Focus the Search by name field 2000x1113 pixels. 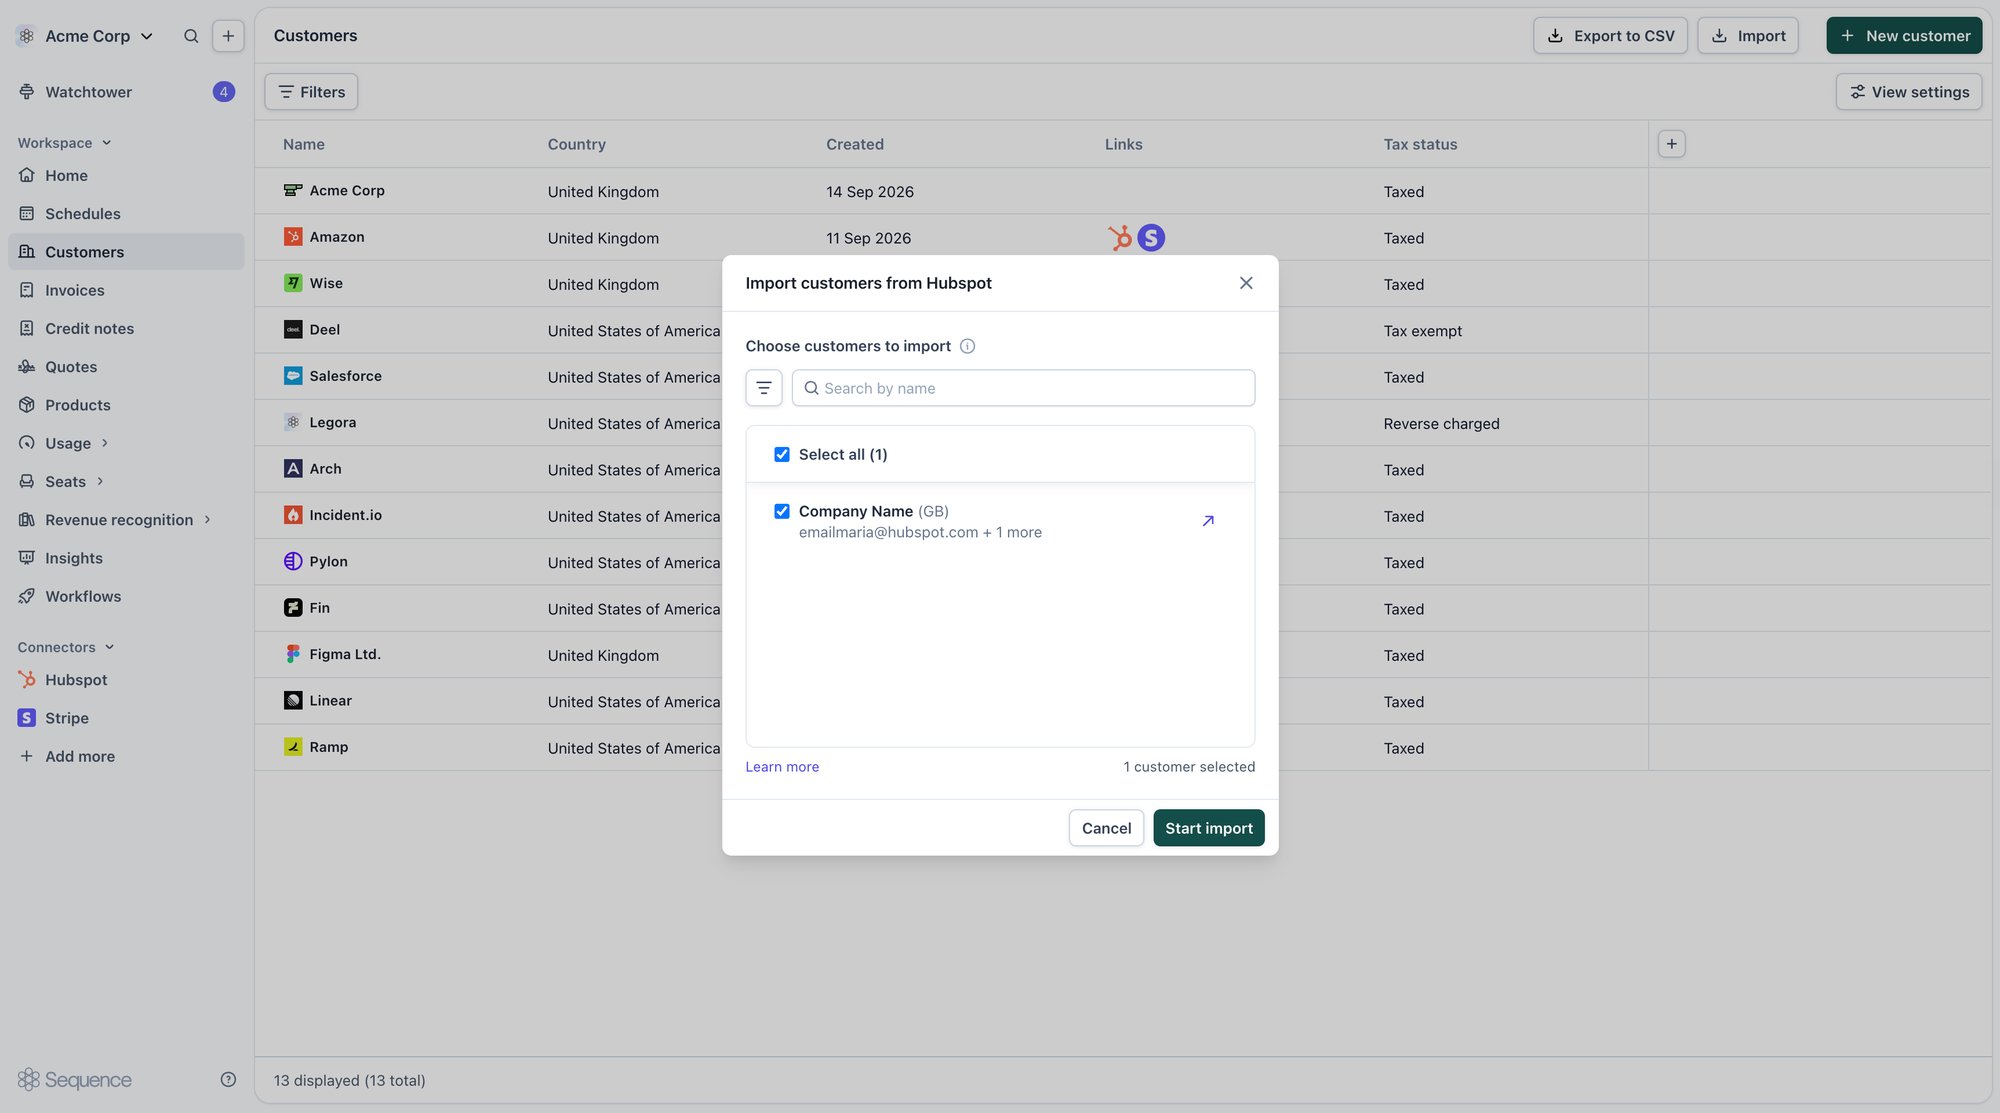coord(1023,388)
